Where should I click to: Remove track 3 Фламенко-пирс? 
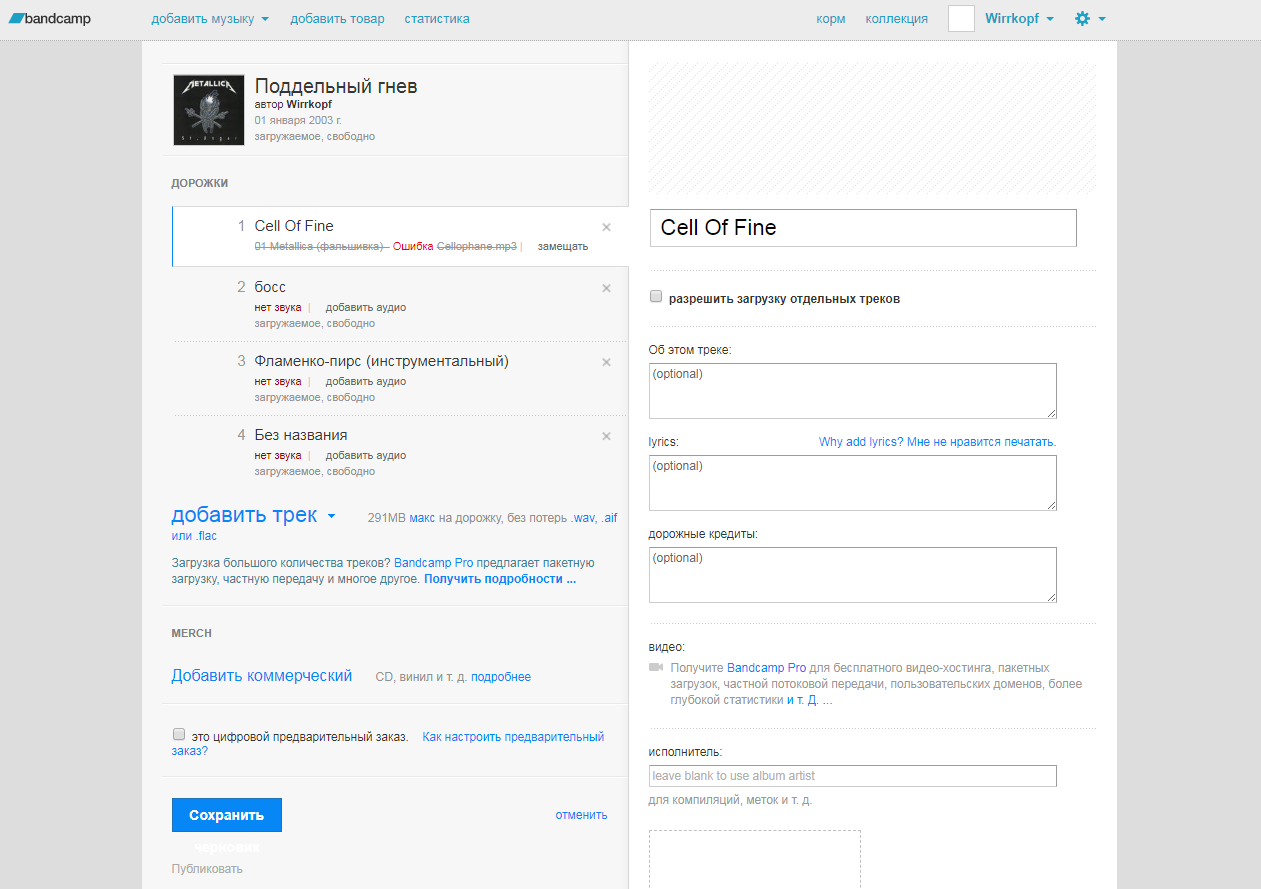click(606, 362)
